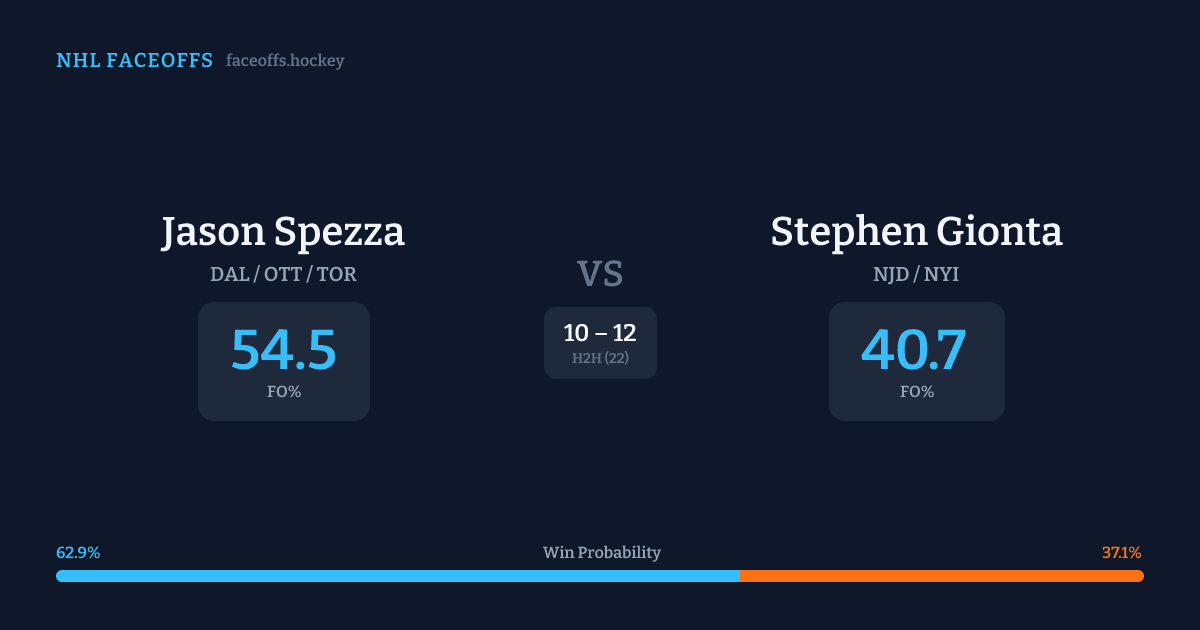The height and width of the screenshot is (630, 1200).
Task: Select the Stephen Gionta player name
Action: pyautogui.click(x=916, y=232)
